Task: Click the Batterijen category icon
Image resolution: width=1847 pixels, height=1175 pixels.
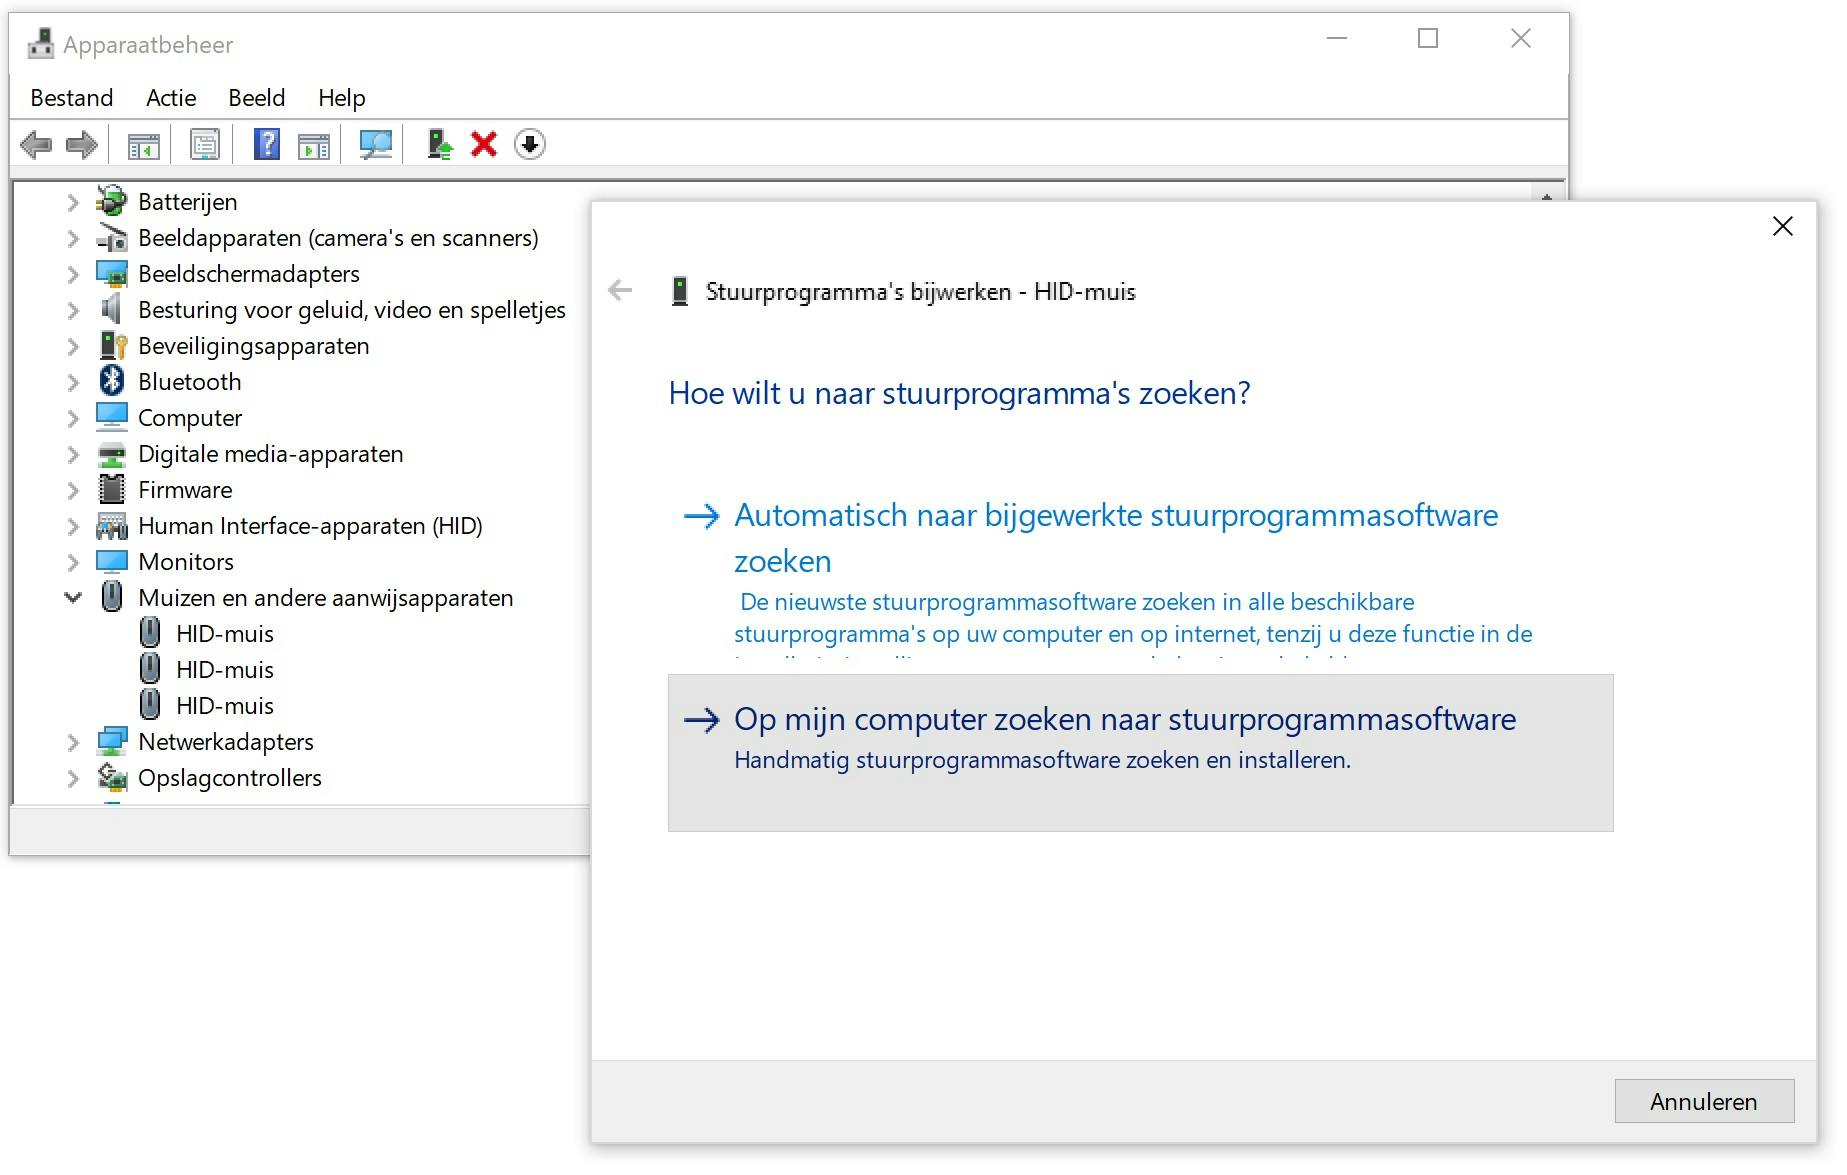Action: point(112,201)
